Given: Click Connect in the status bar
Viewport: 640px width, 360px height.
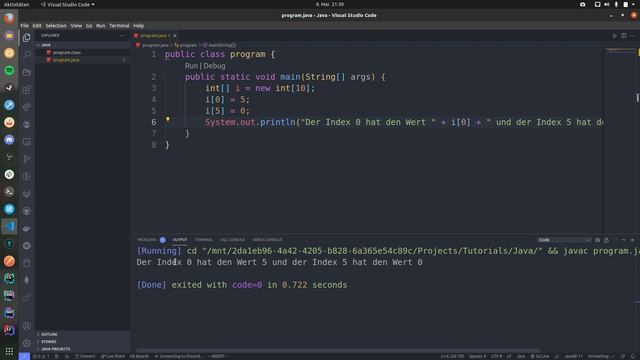Looking at the screenshot, I should [x=85, y=356].
